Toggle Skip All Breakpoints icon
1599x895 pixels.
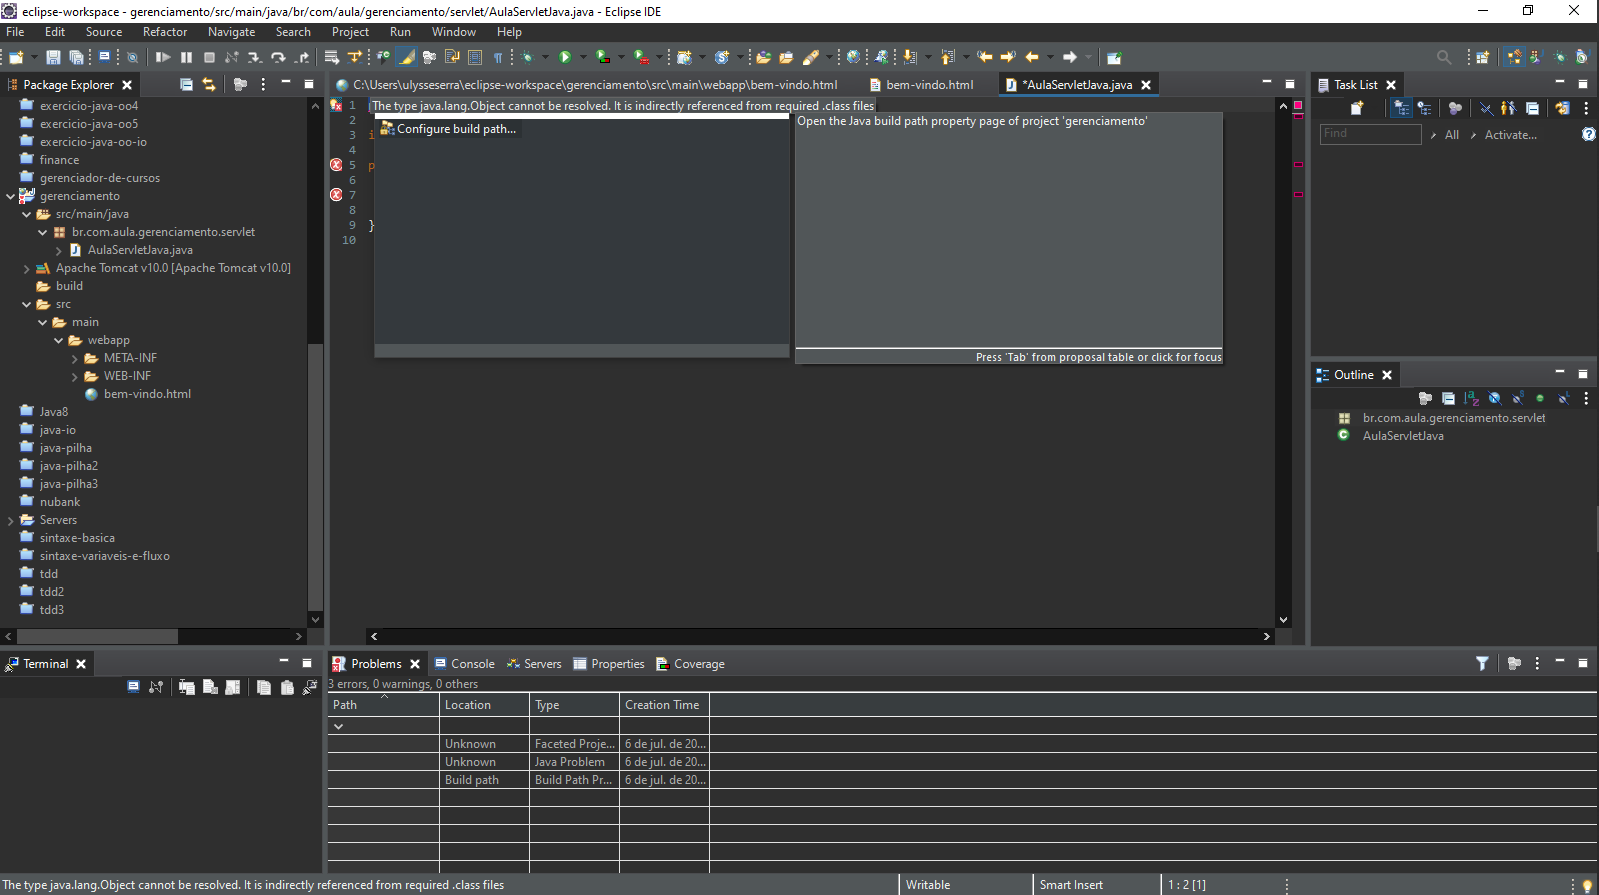[132, 58]
